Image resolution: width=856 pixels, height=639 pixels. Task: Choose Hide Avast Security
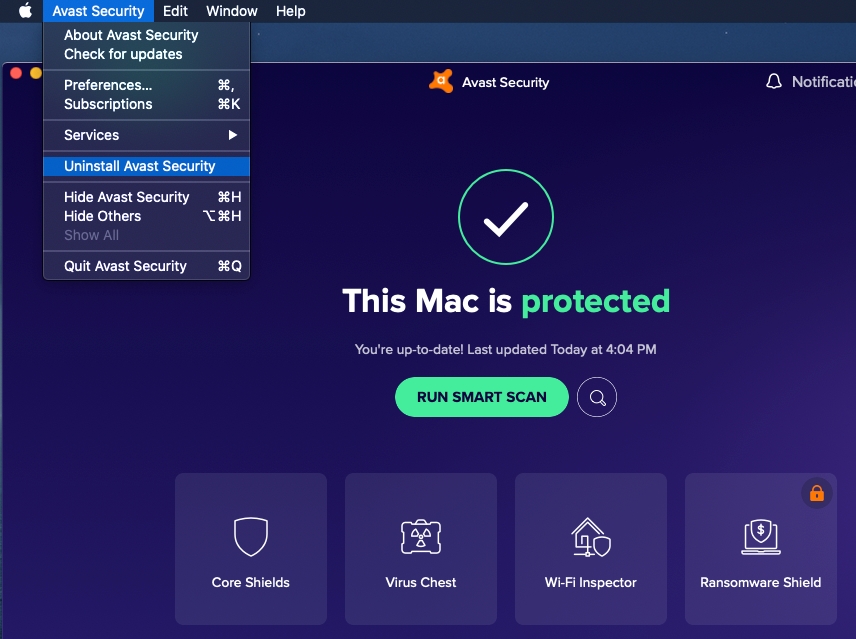(x=146, y=197)
